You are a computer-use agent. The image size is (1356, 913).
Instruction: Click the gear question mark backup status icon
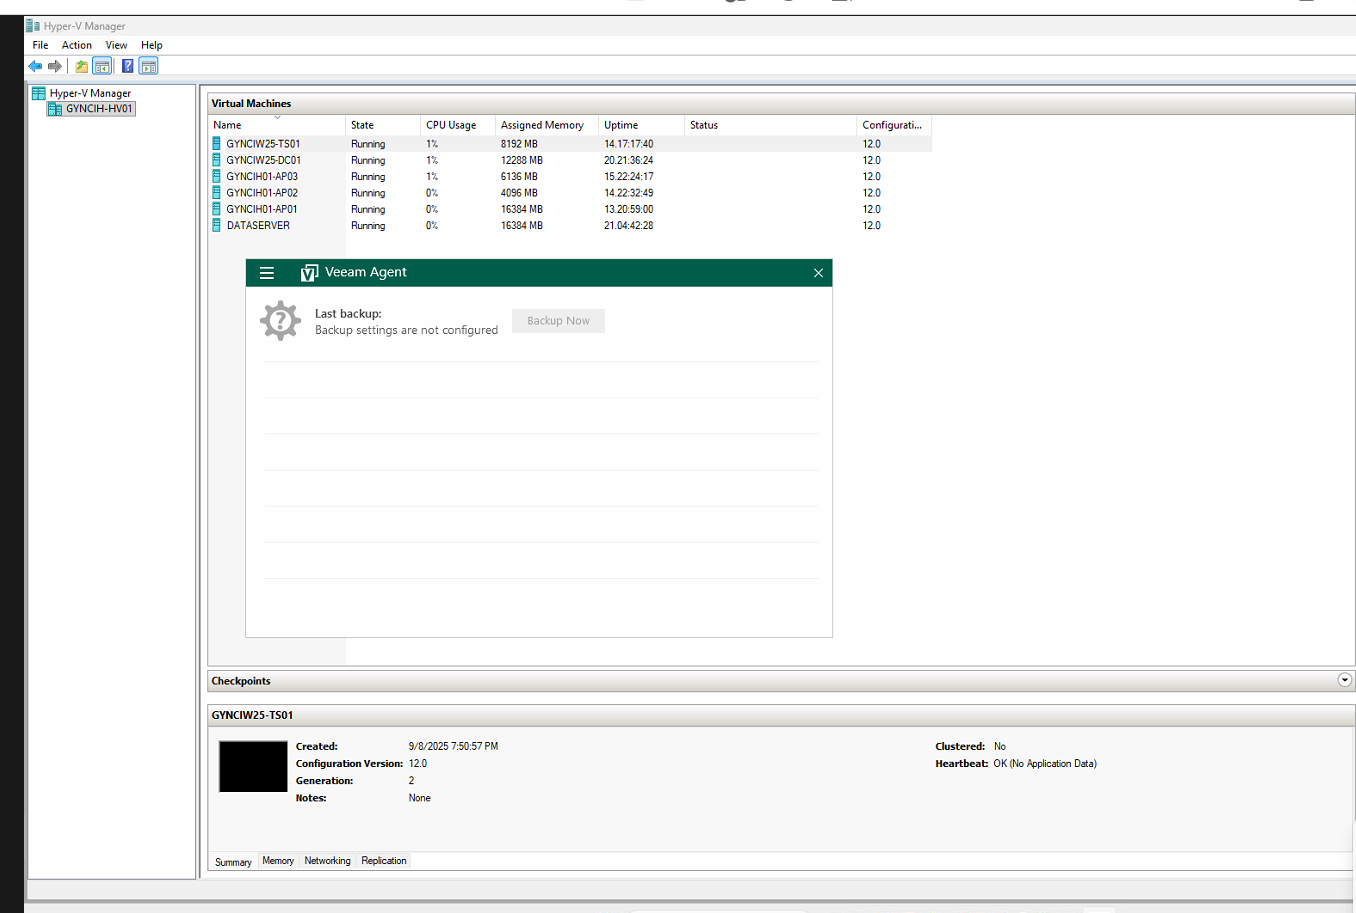point(281,321)
